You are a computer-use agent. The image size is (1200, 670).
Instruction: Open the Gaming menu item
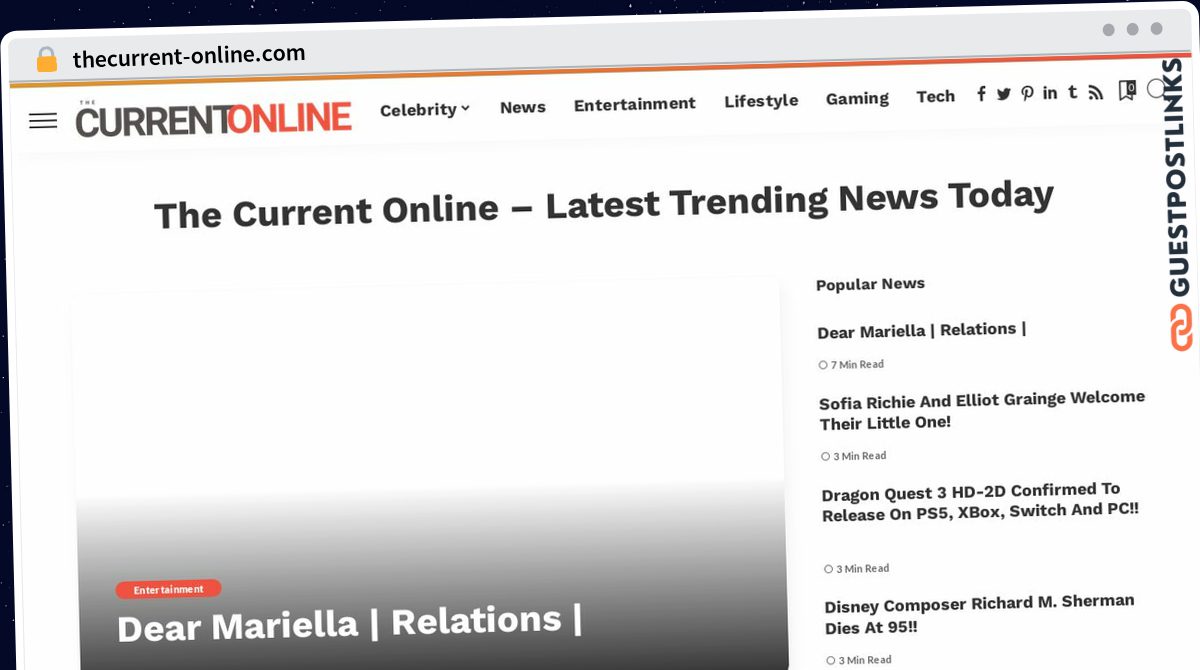(857, 98)
